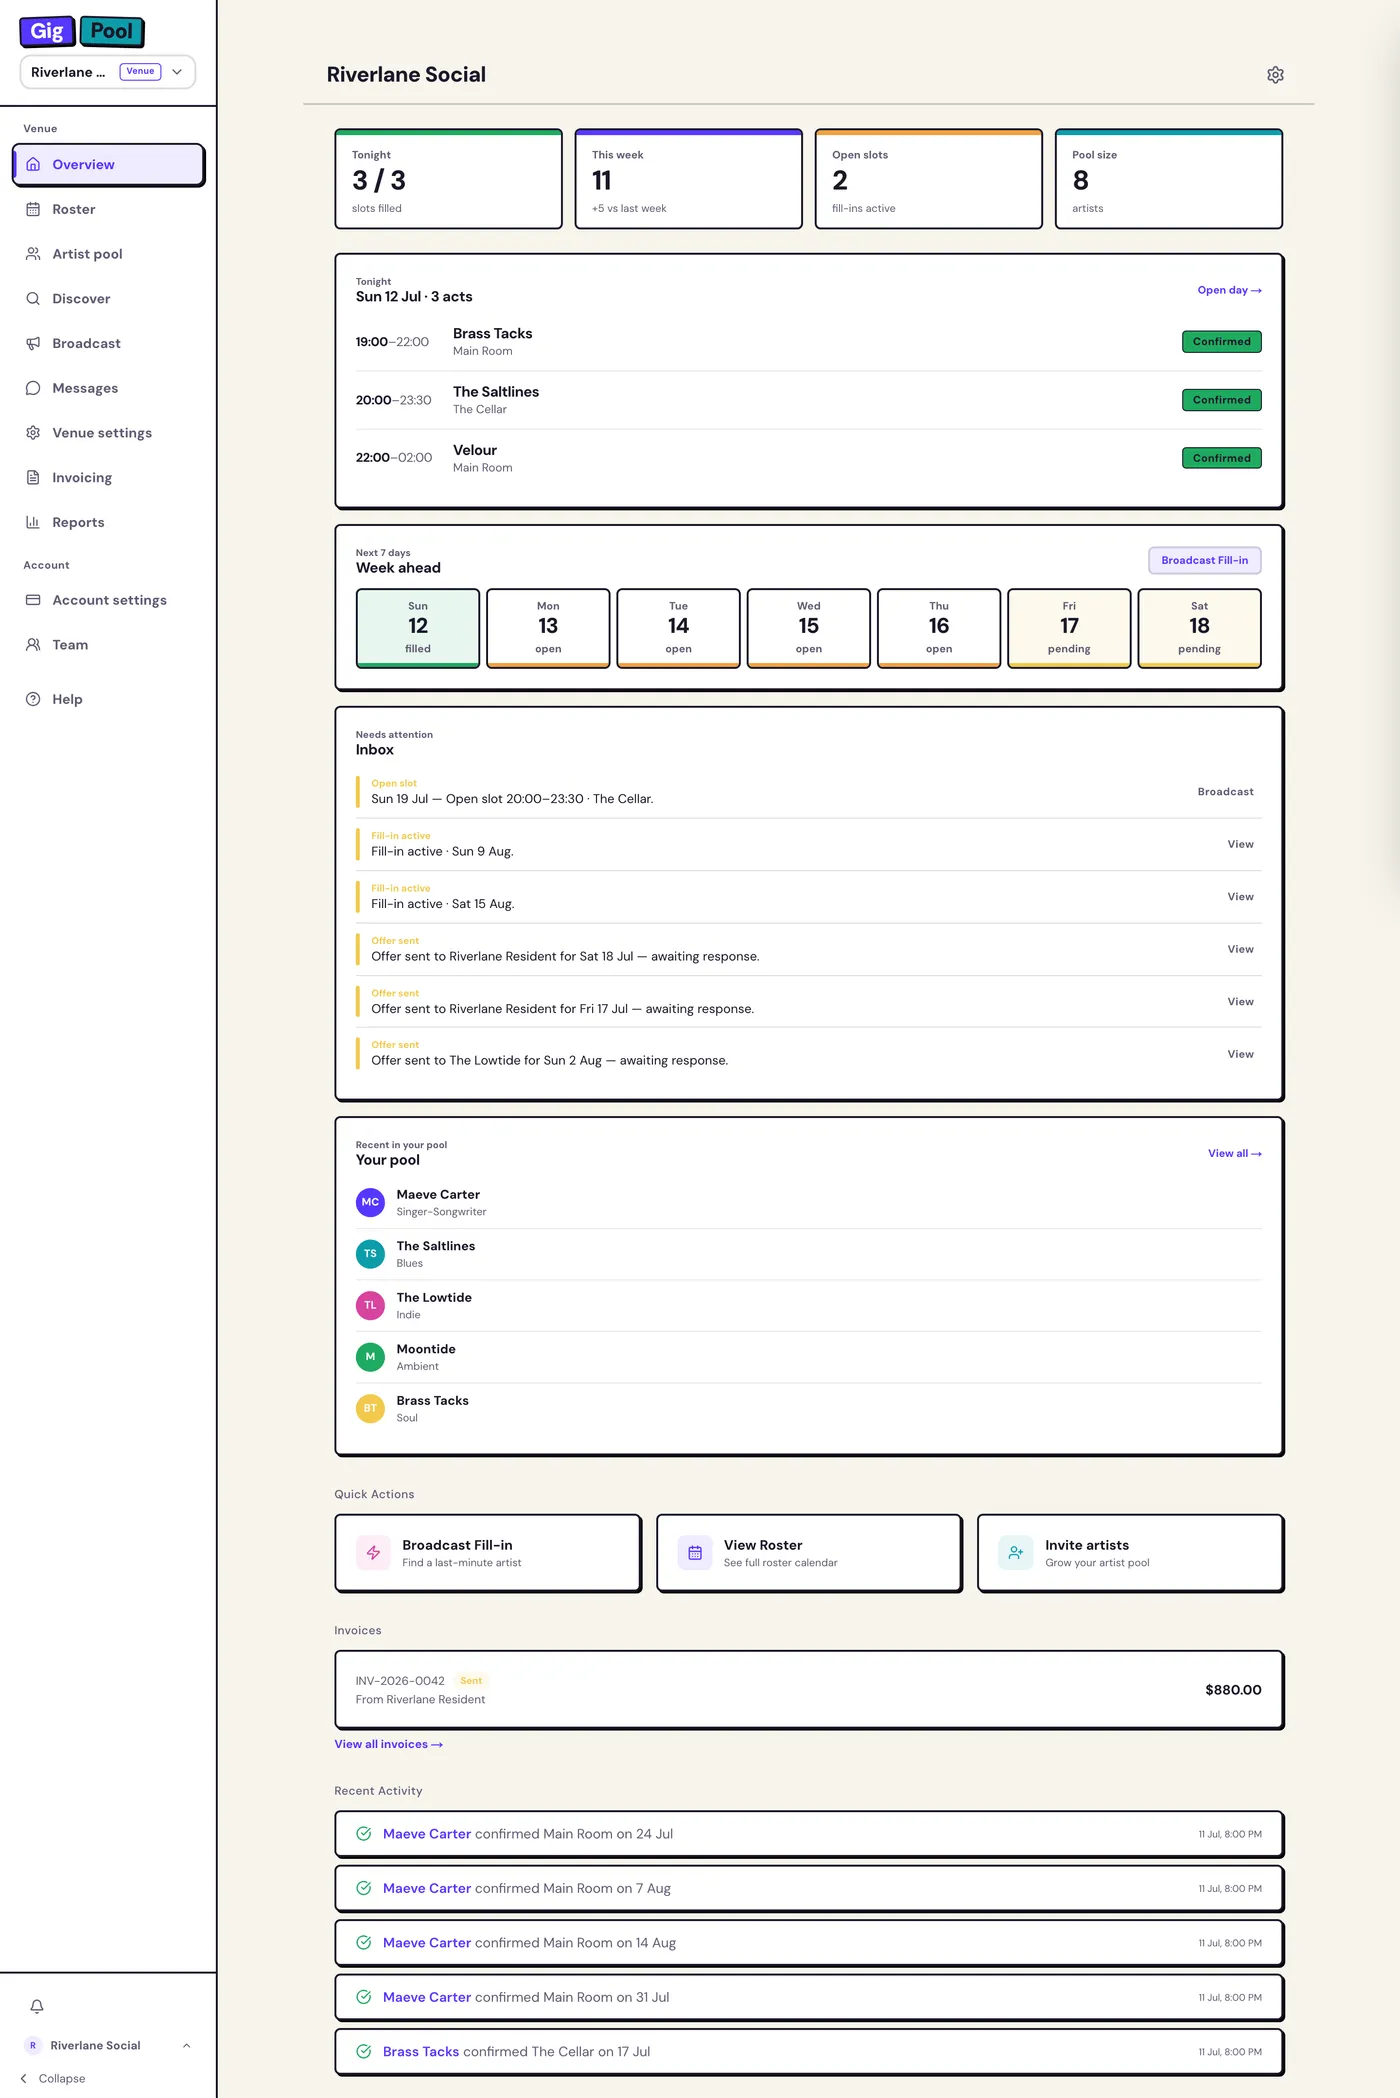Open Invoicing in the sidebar
Screen dimensions: 1400x2098
click(108, 477)
